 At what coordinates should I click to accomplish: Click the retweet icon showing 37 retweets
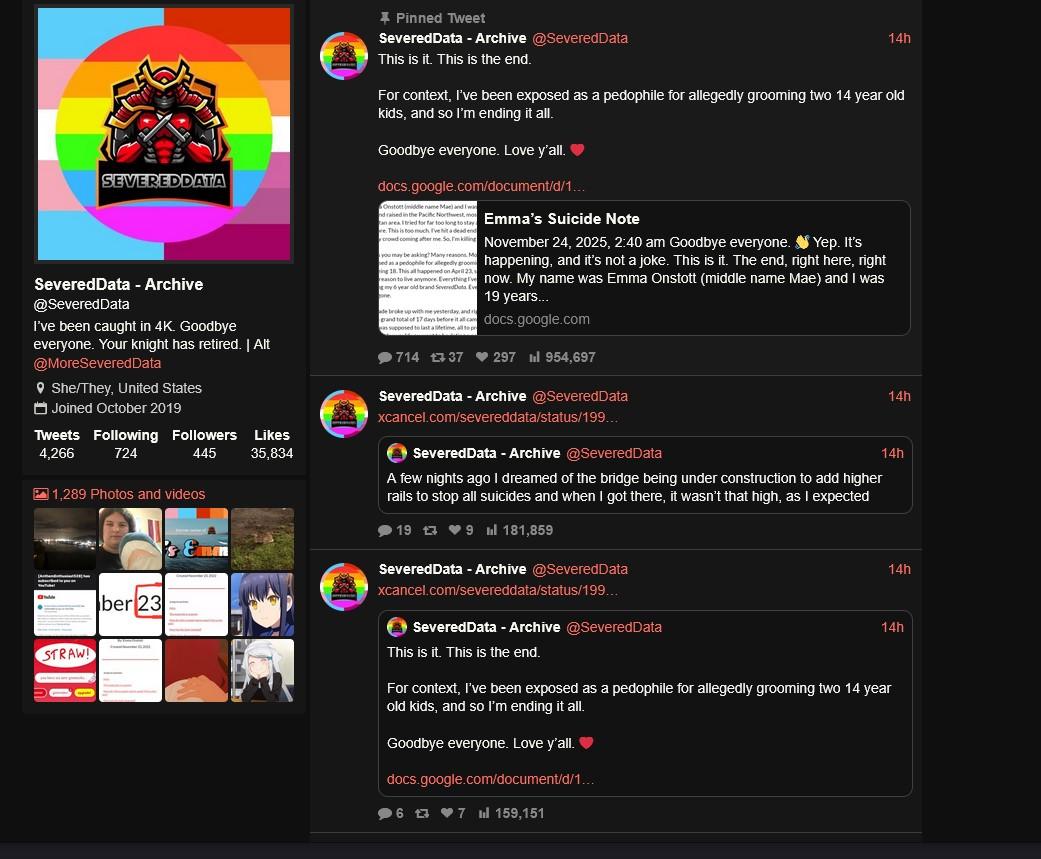(438, 357)
